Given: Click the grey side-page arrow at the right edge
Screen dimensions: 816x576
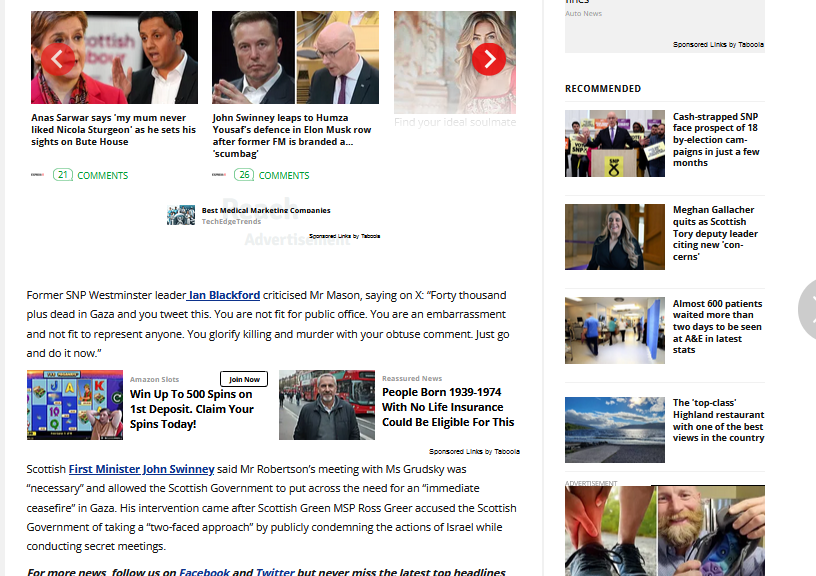Looking at the screenshot, I should (x=808, y=310).
